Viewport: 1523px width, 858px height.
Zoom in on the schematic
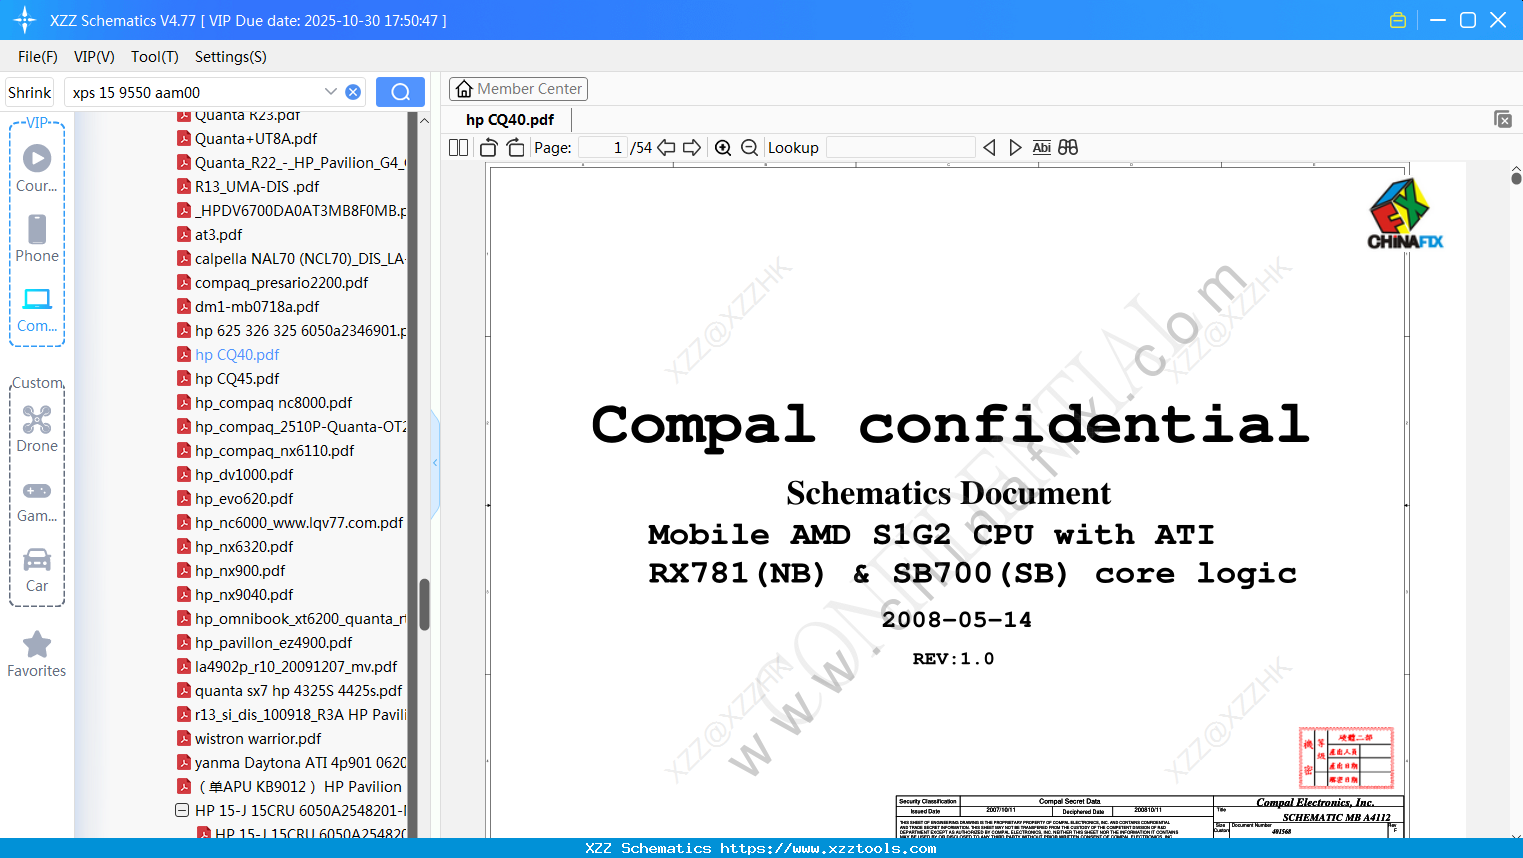[723, 148]
